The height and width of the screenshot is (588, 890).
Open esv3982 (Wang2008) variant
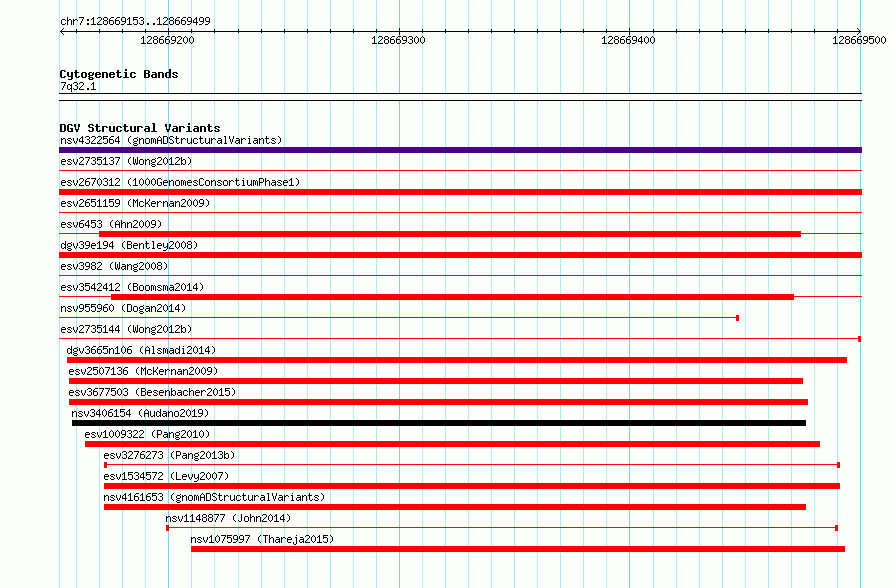(114, 266)
